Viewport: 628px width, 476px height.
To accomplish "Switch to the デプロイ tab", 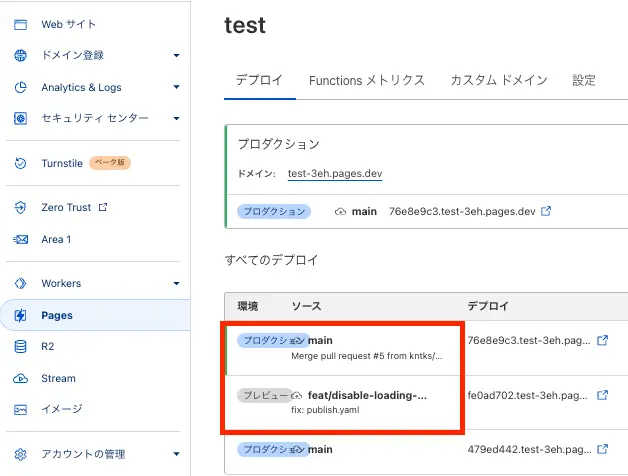I will 260,80.
